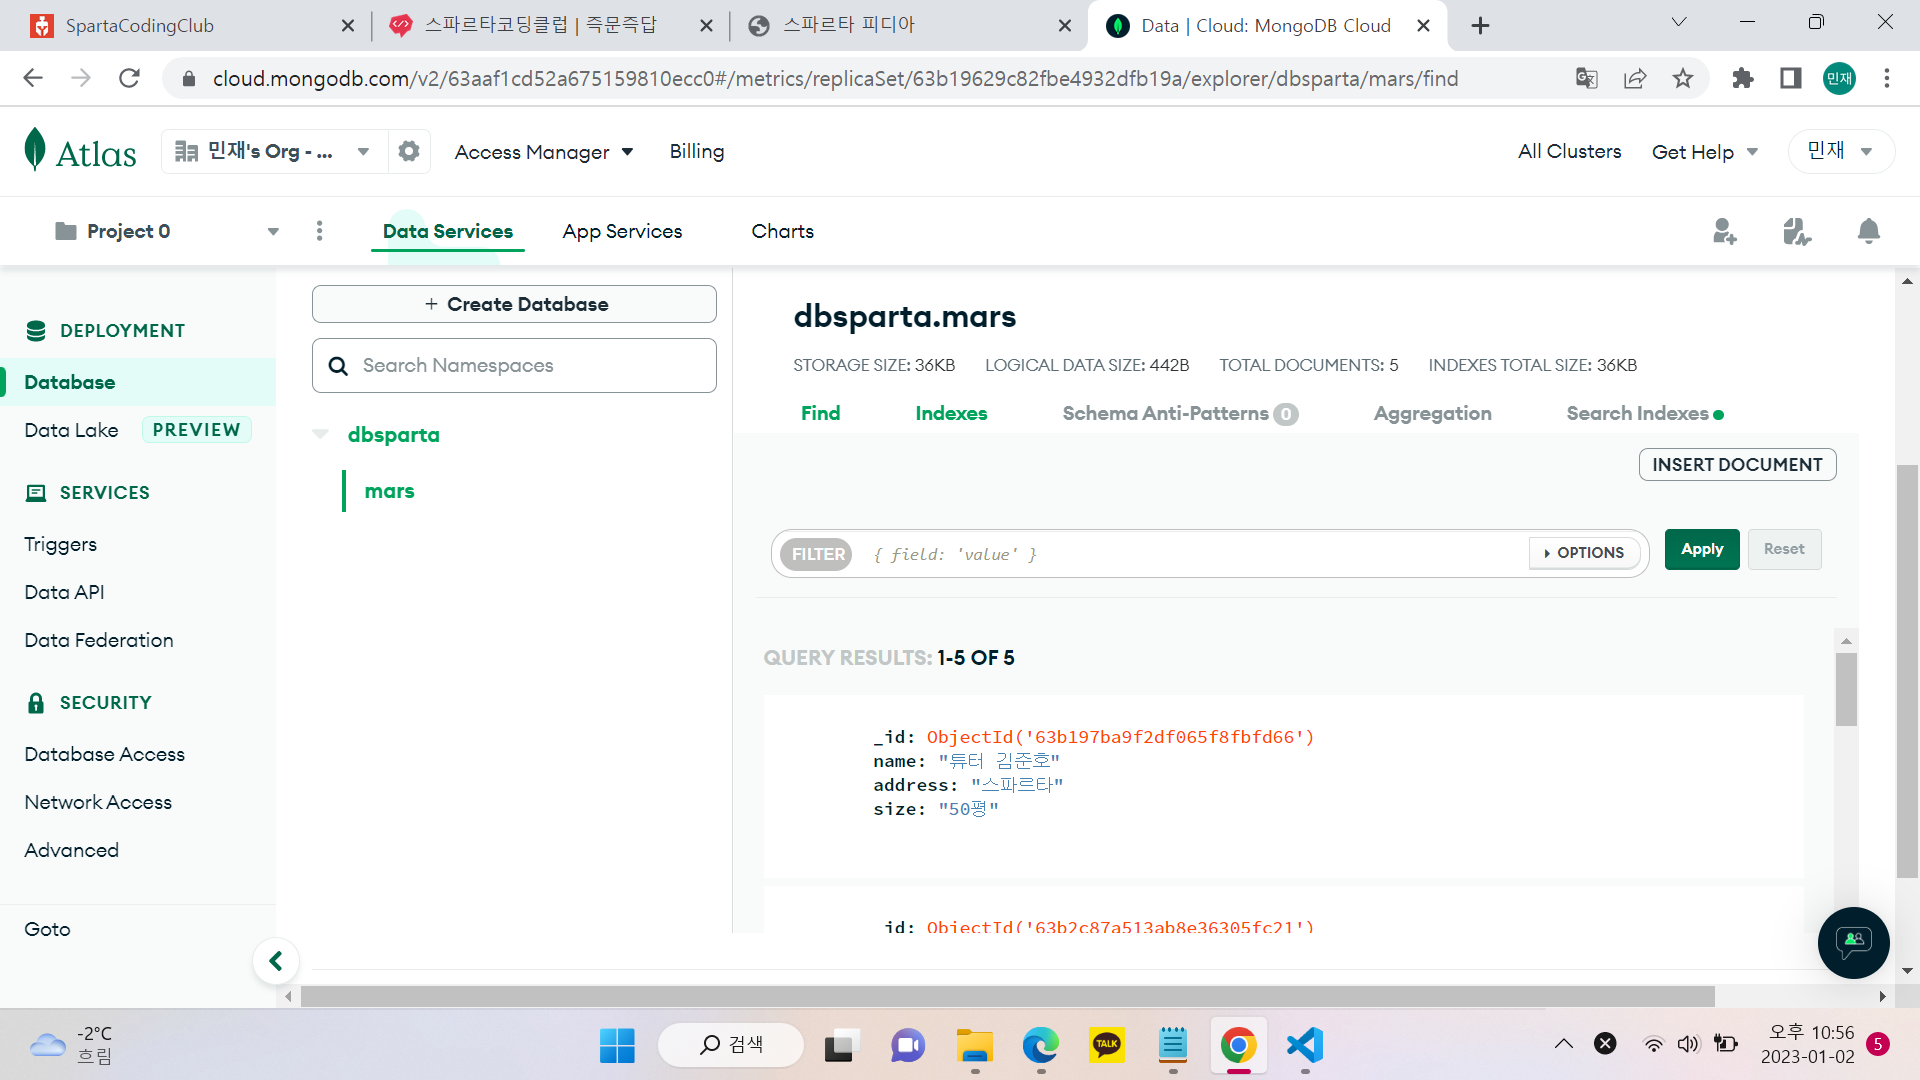Open Network Access in sidebar
The image size is (1920, 1080).
pyautogui.click(x=98, y=802)
